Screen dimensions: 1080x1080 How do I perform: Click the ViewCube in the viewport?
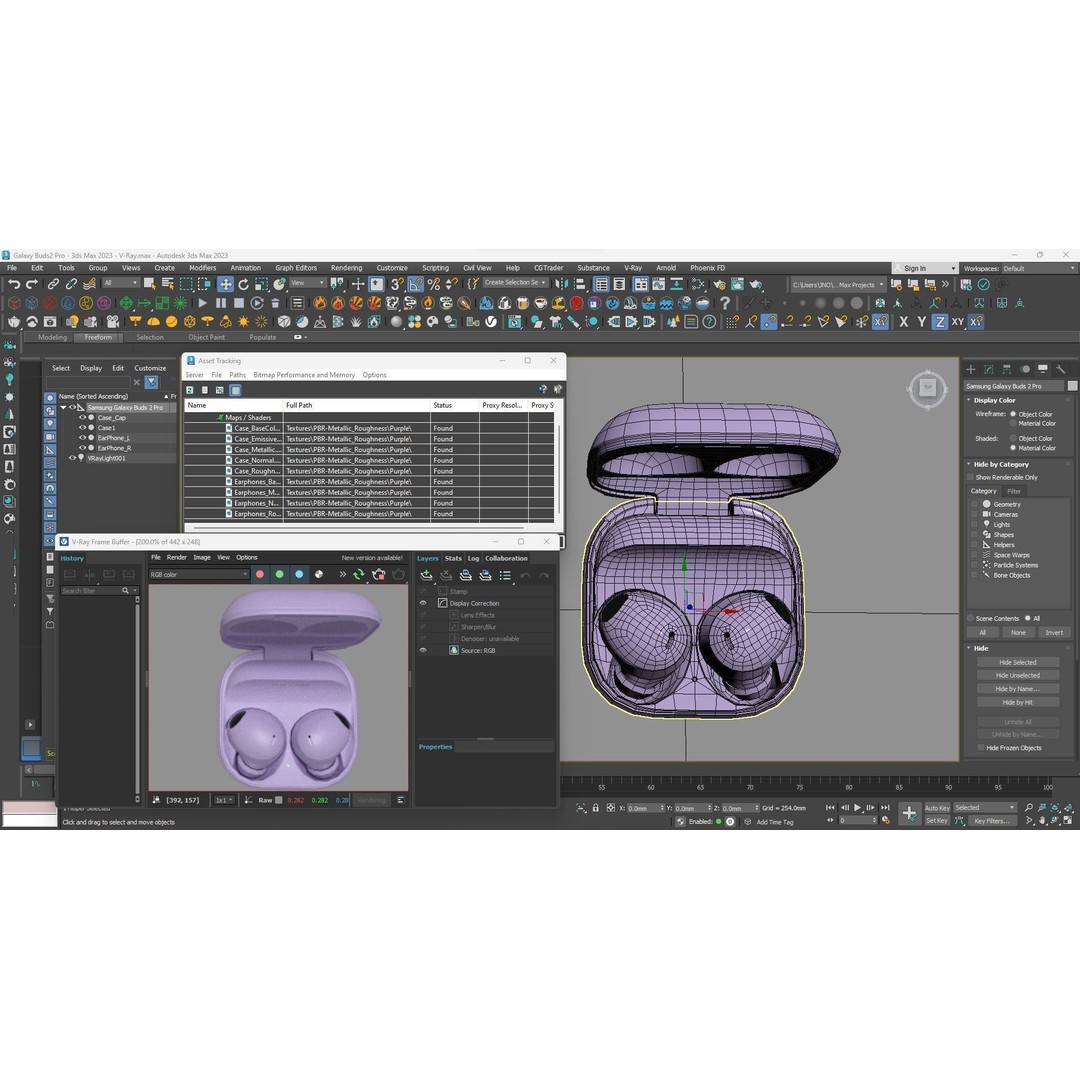tap(927, 389)
